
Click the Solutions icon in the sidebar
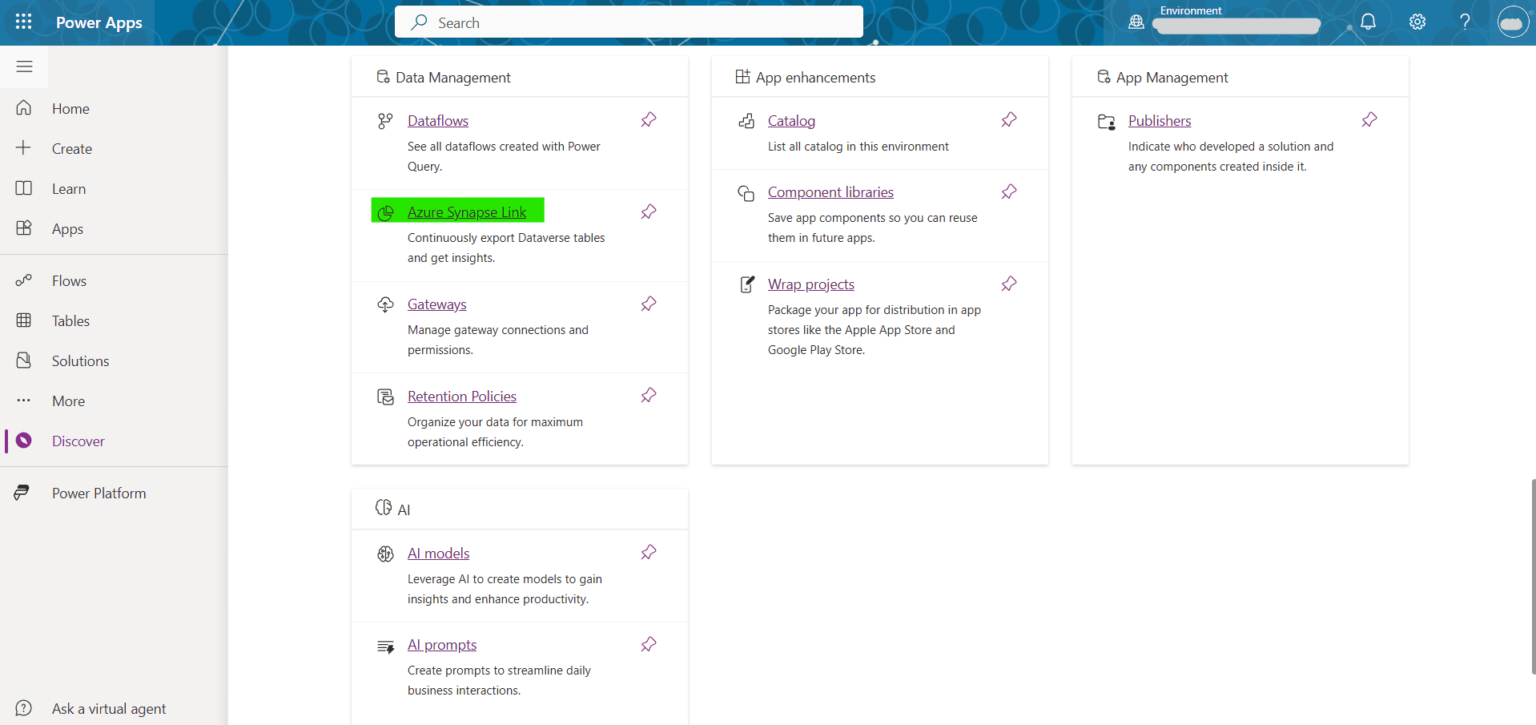pyautogui.click(x=24, y=360)
